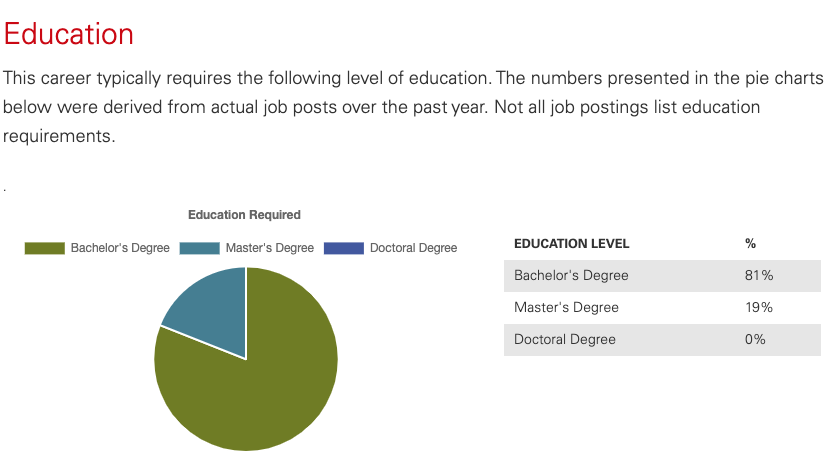The image size is (836, 457).
Task: Click the 19% value cell
Action: [x=759, y=308]
